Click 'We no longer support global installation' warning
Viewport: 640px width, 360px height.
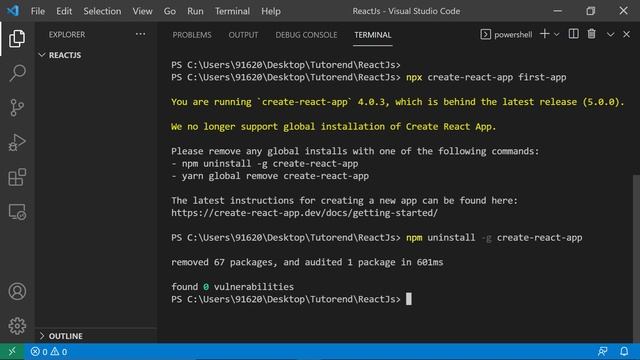333,127
